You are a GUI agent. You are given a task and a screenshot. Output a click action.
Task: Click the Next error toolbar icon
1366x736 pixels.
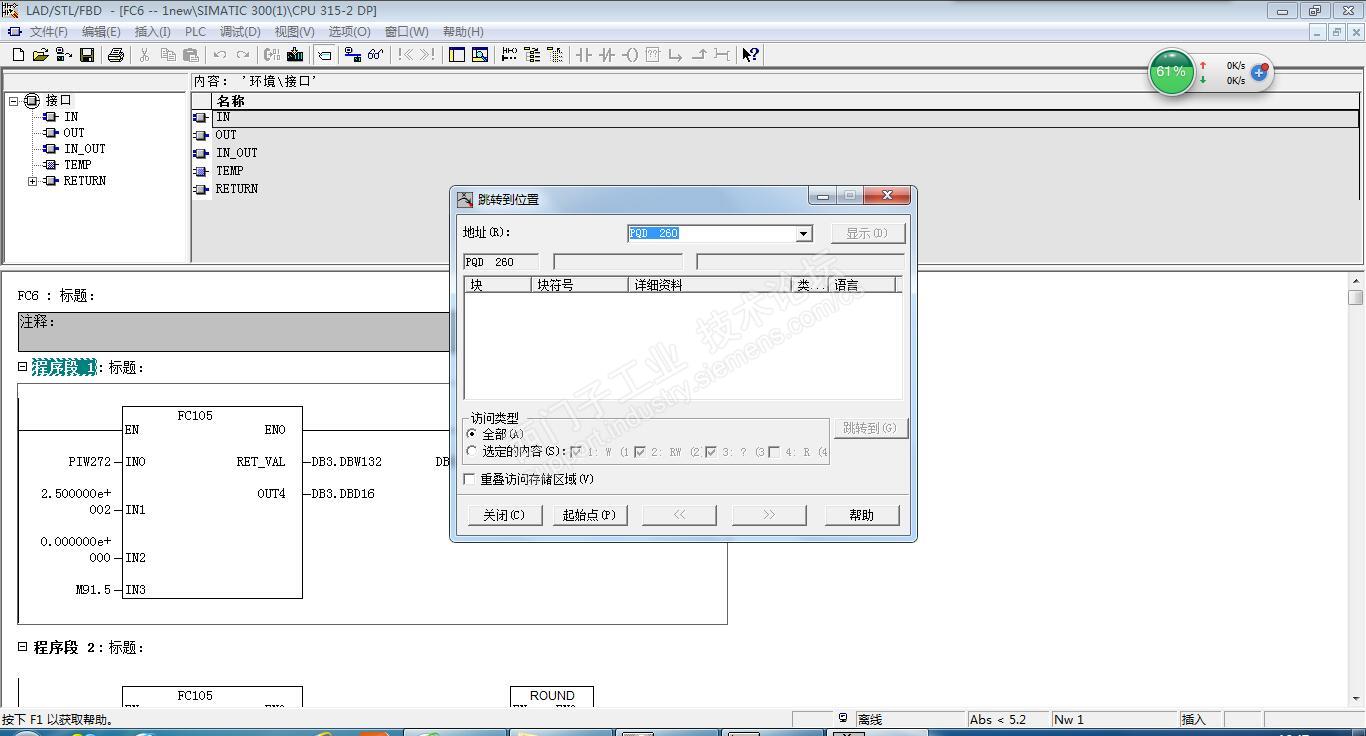tap(428, 55)
